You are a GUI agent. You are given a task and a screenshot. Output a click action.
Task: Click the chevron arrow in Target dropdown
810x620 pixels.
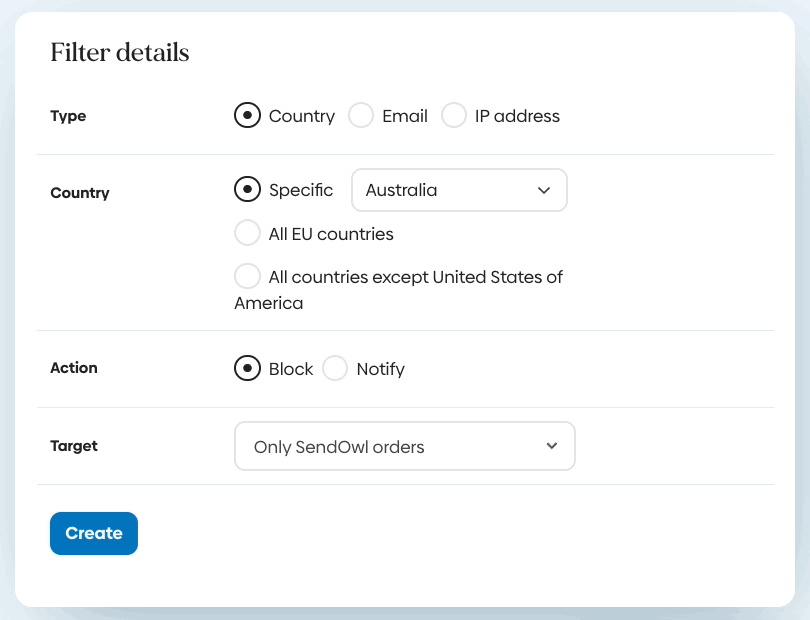click(552, 446)
